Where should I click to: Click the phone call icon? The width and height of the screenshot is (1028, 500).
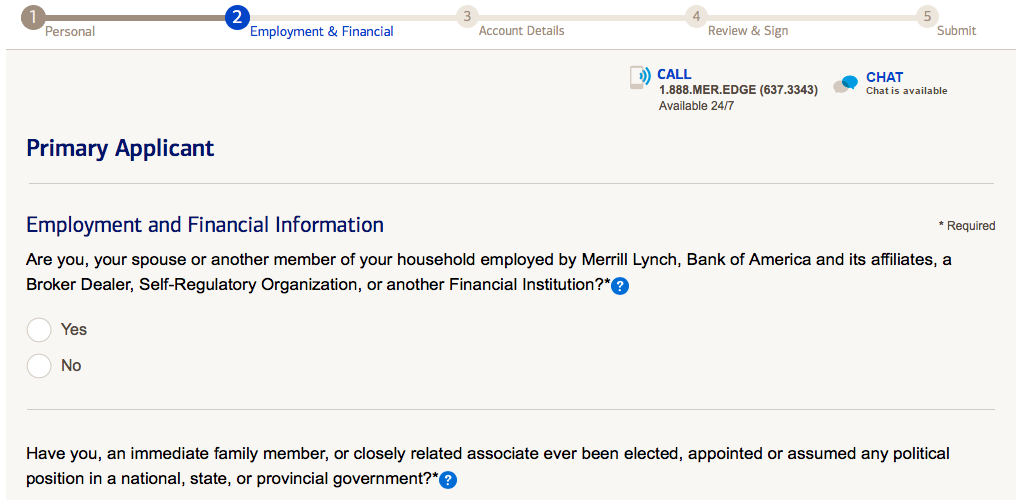click(x=639, y=78)
